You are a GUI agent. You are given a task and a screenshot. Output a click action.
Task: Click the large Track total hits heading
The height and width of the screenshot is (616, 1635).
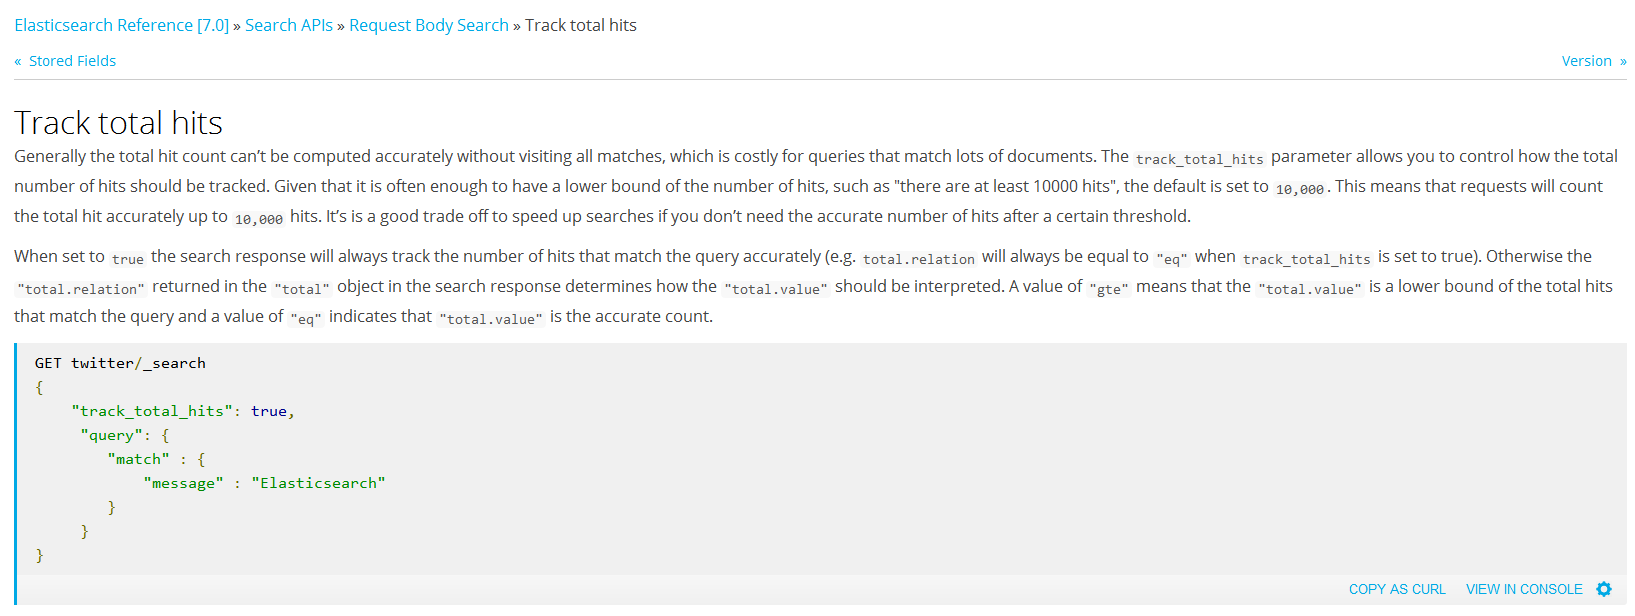tap(118, 122)
